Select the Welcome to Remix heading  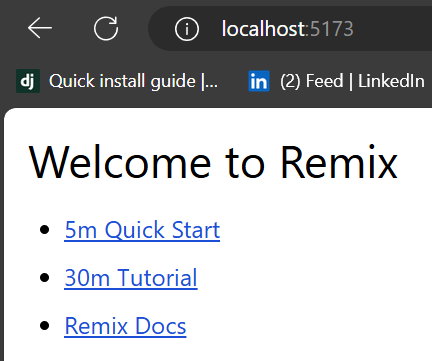tap(213, 163)
